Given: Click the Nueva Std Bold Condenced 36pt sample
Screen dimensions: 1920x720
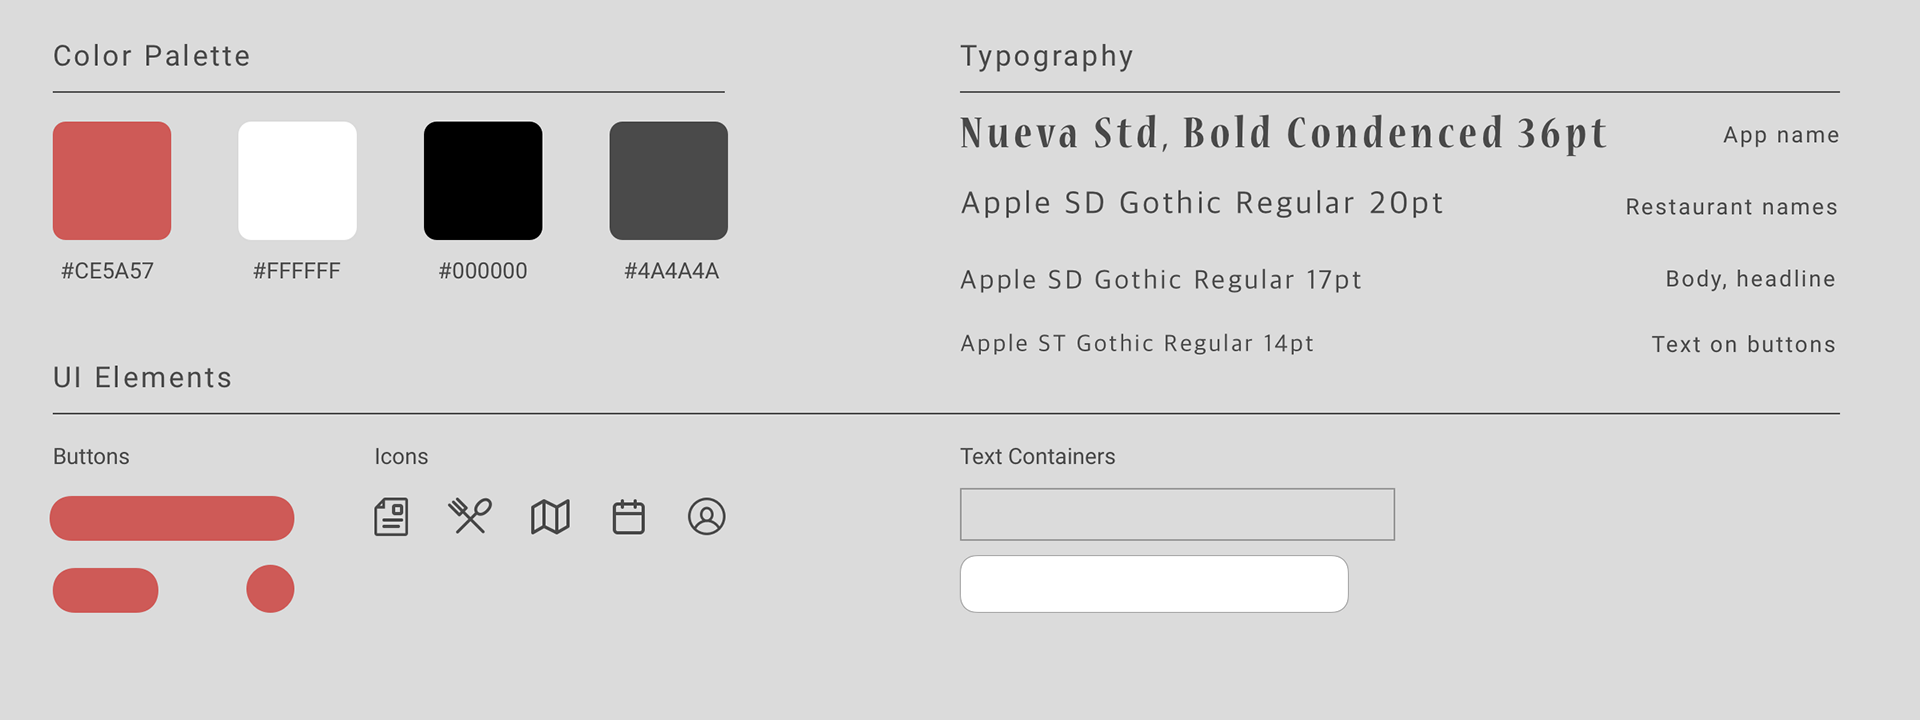Looking at the screenshot, I should (x=1283, y=133).
